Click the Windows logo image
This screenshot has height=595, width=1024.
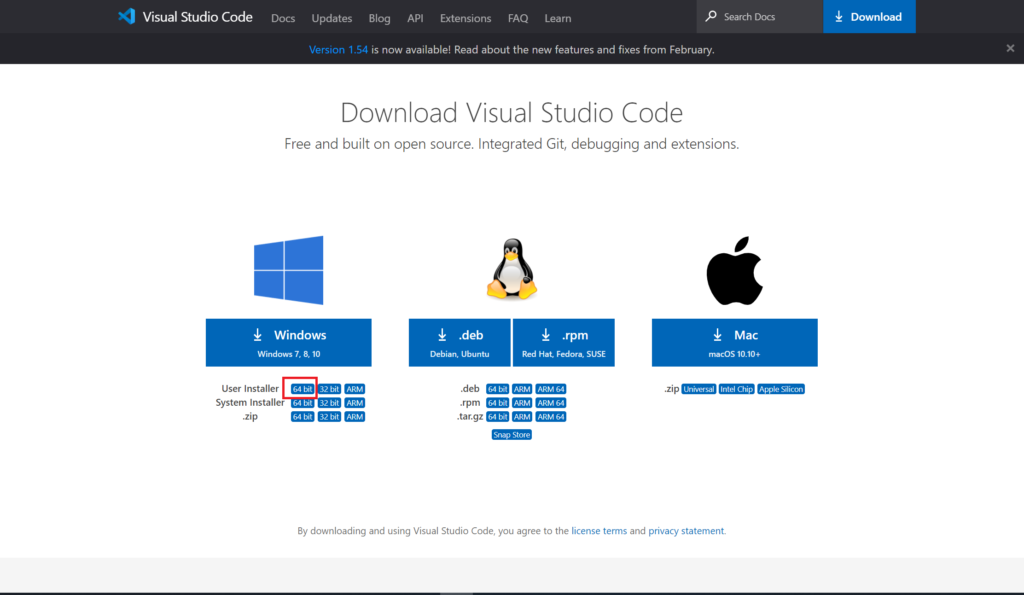pyautogui.click(x=289, y=270)
